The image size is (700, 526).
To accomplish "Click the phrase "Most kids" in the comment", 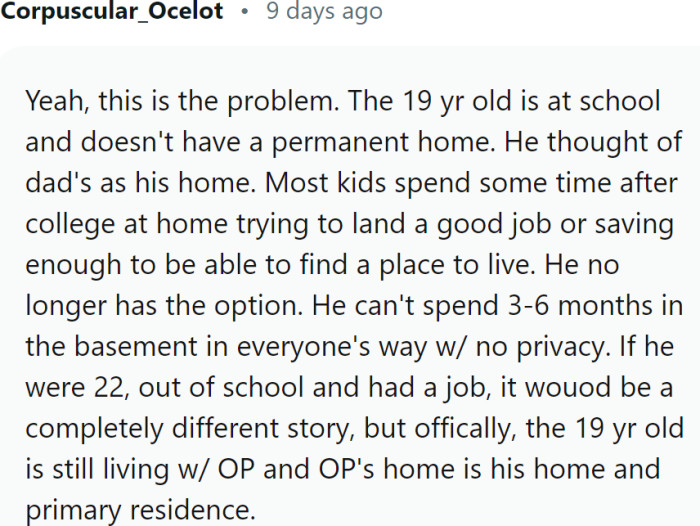I will click(x=325, y=183).
